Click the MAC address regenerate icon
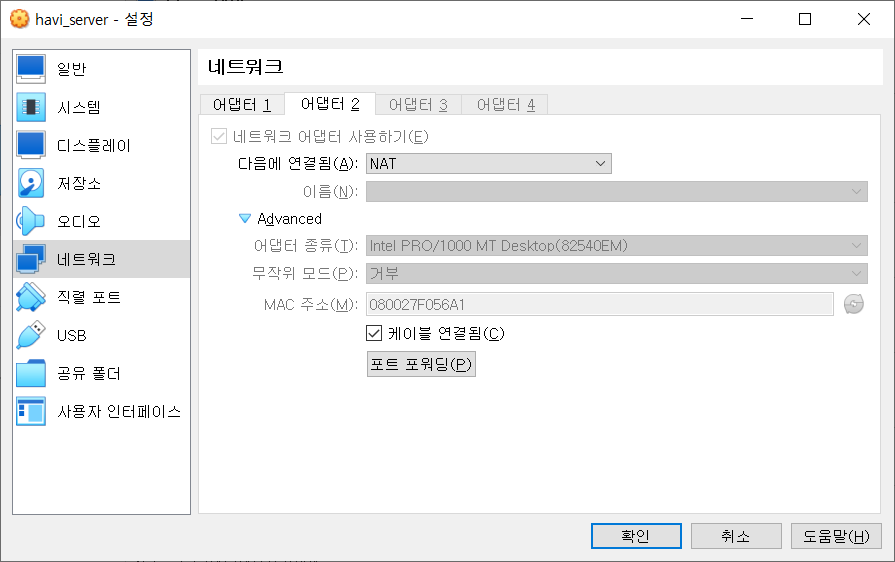895x562 pixels. tap(853, 304)
